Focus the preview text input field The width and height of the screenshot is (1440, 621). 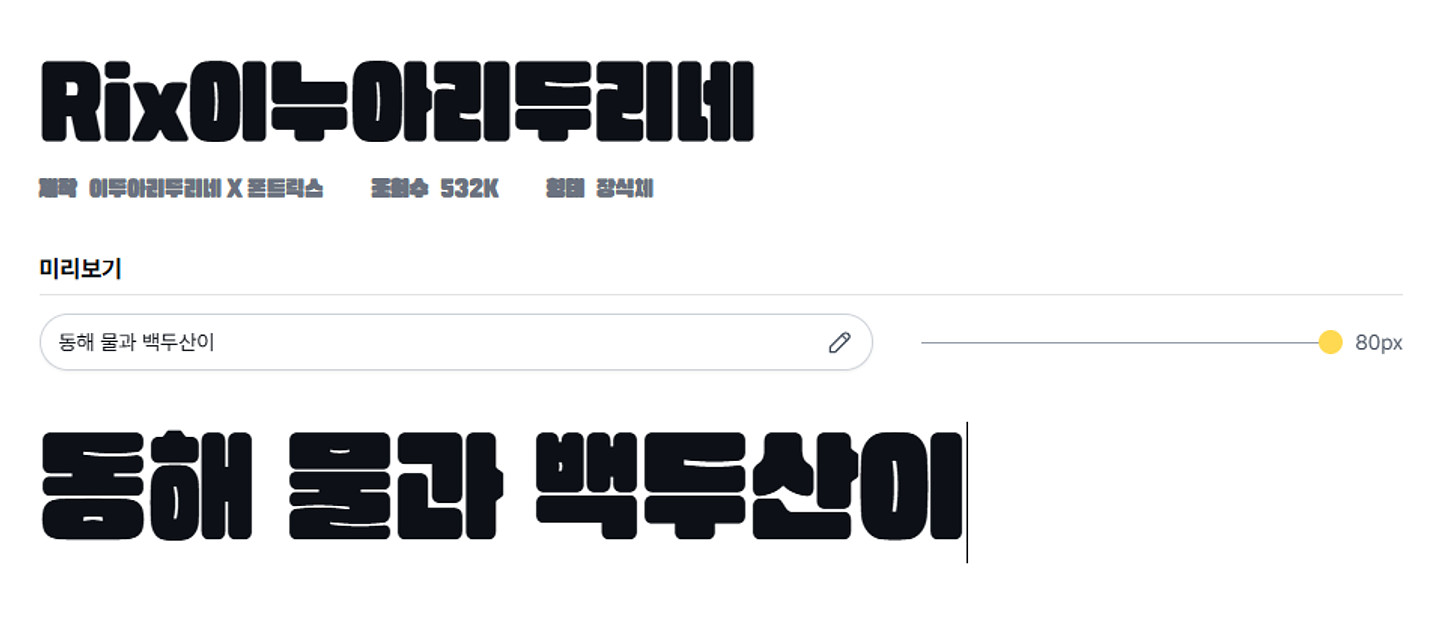coord(456,342)
